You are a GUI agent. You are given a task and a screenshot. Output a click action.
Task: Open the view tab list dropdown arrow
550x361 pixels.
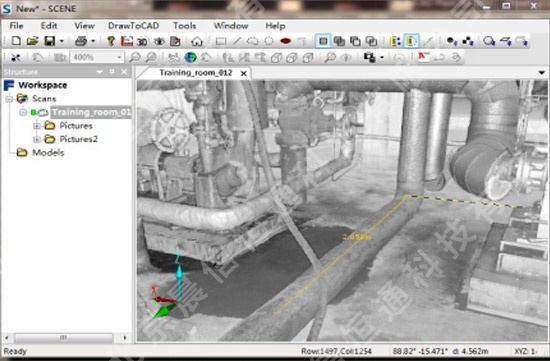tap(542, 73)
